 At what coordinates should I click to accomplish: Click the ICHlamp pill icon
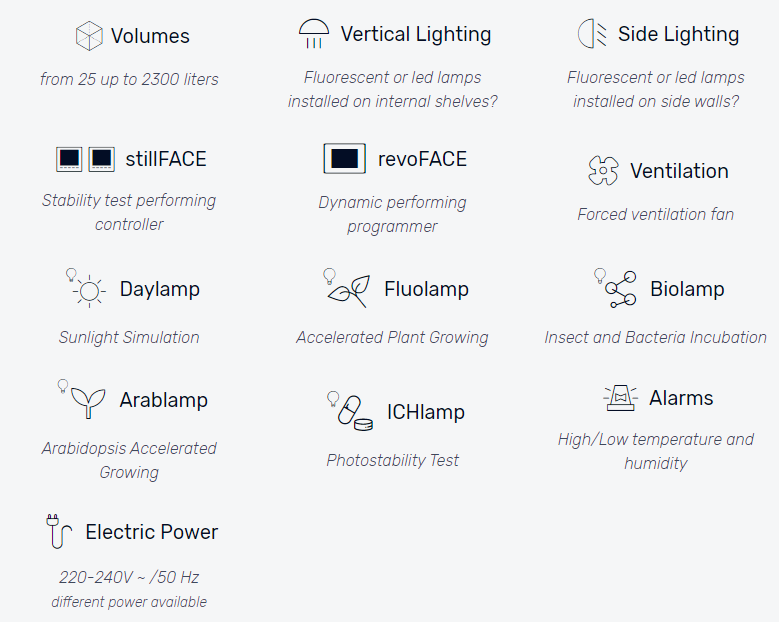tap(350, 411)
